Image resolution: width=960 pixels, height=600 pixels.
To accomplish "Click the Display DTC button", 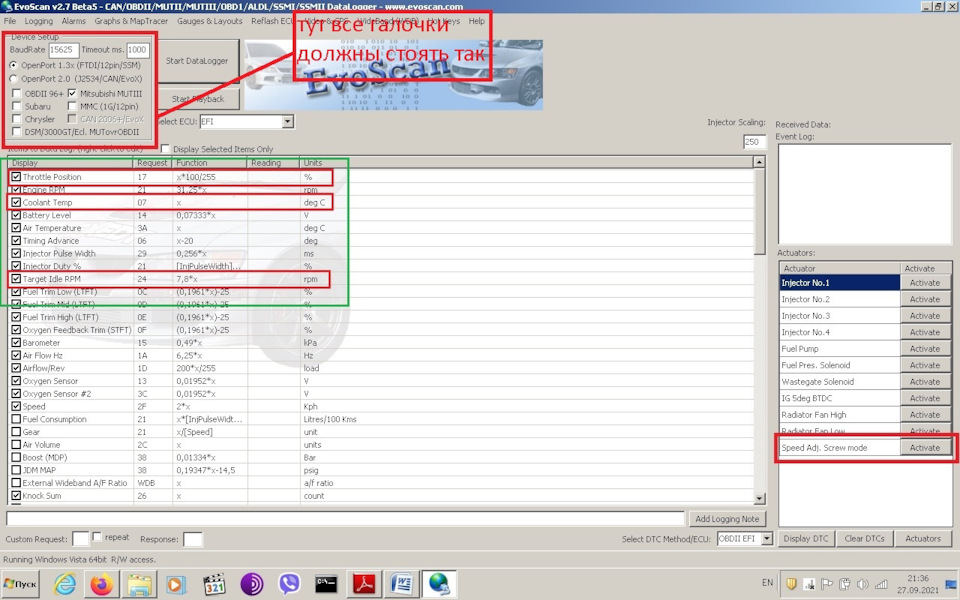I will (806, 539).
